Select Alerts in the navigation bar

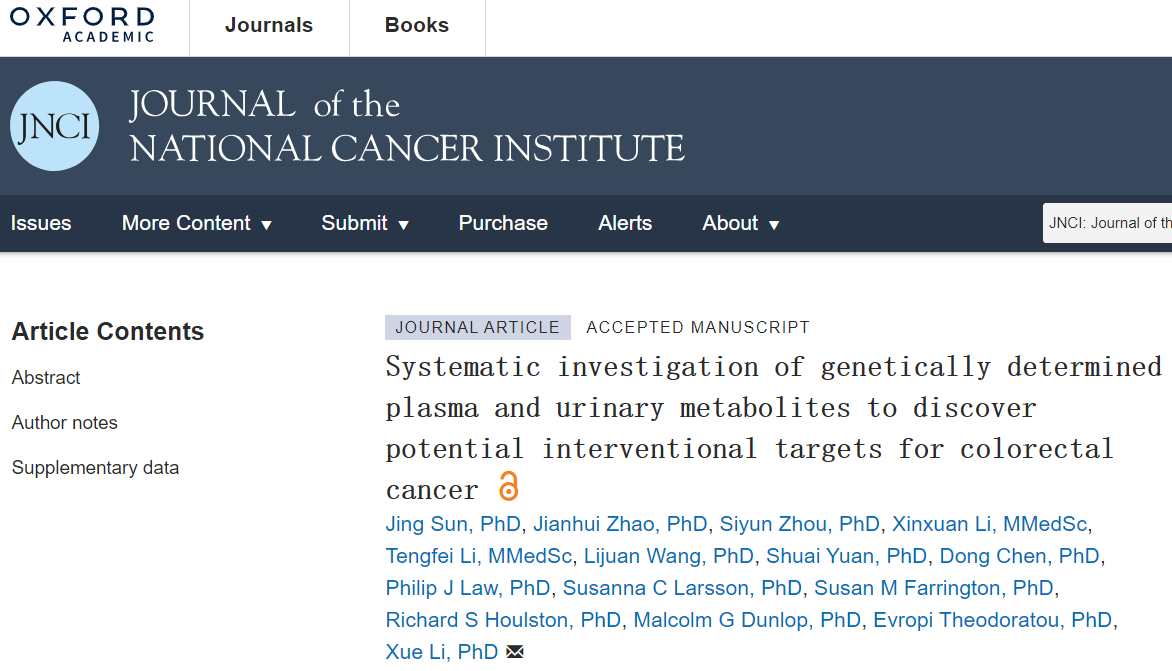(x=625, y=224)
